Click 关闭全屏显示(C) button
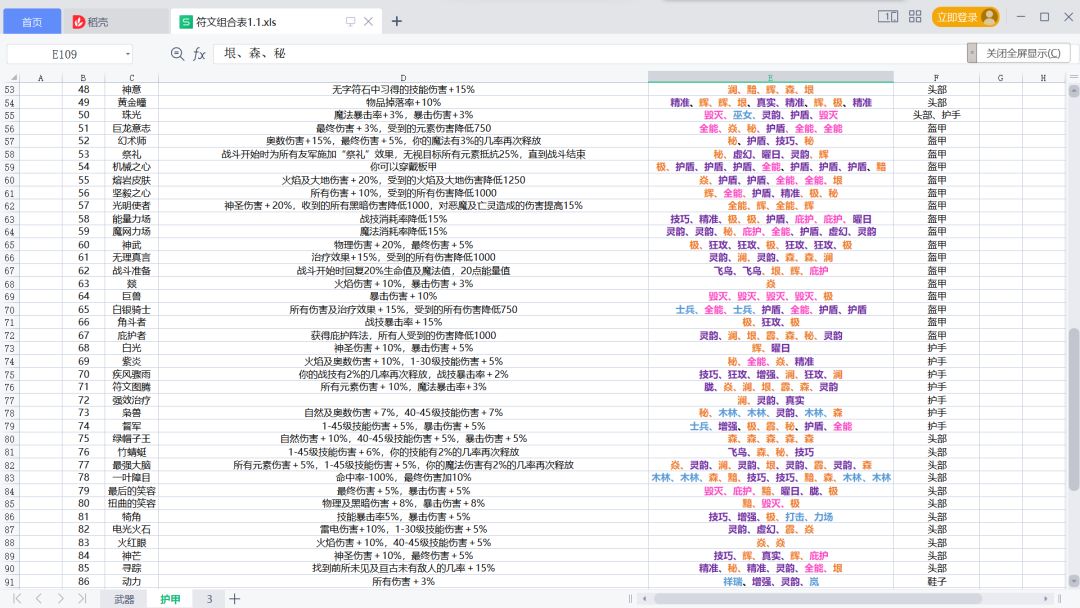1080x608 pixels. click(1023, 54)
